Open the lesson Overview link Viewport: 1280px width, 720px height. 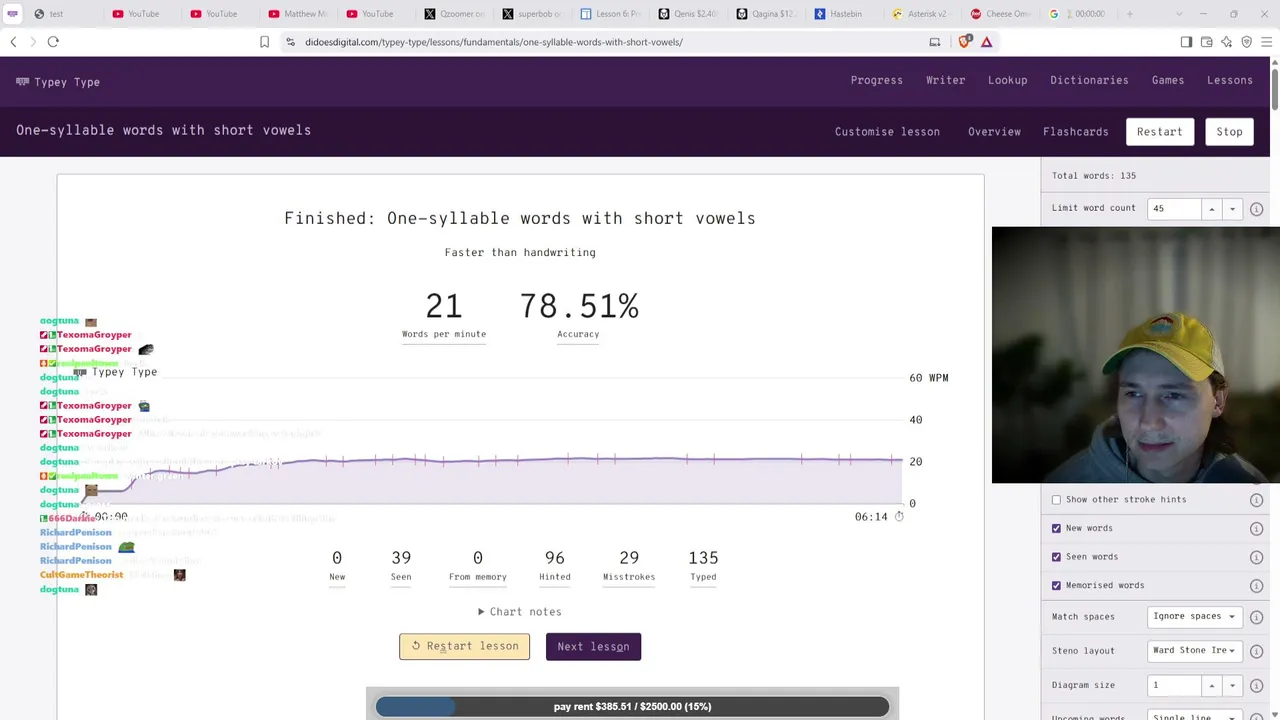point(994,132)
